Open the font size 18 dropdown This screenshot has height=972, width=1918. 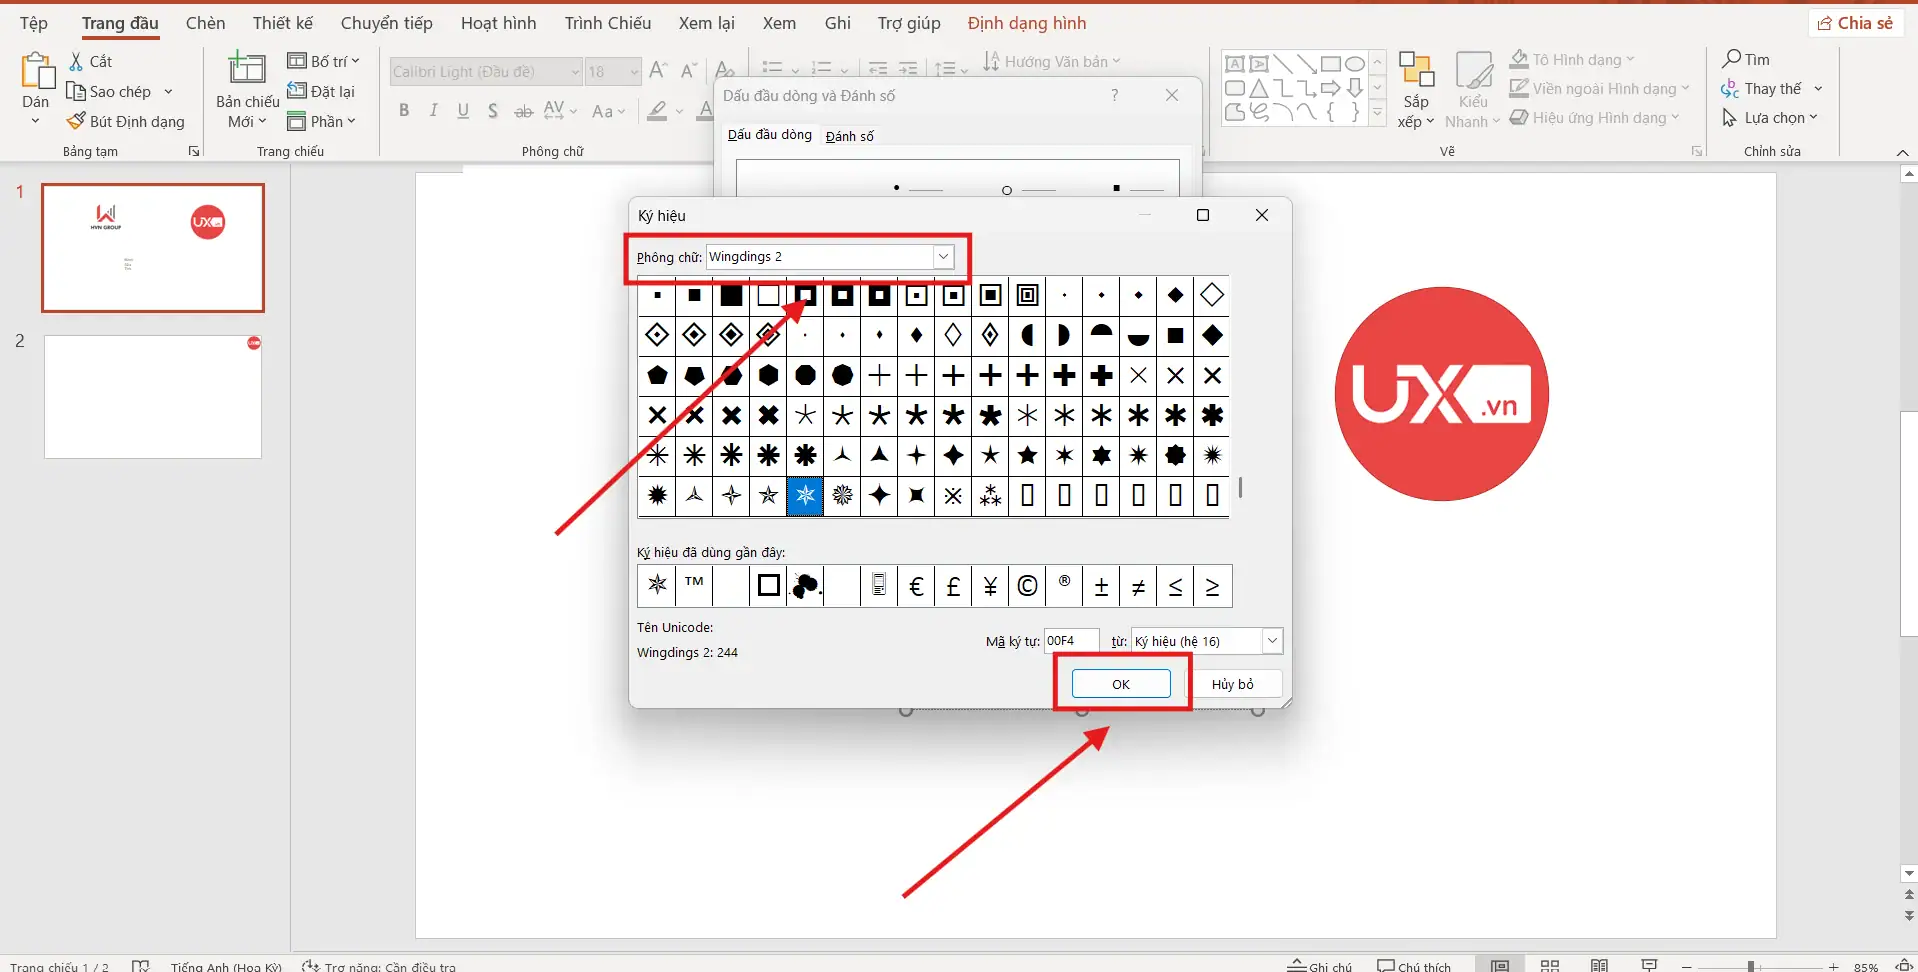coord(634,72)
